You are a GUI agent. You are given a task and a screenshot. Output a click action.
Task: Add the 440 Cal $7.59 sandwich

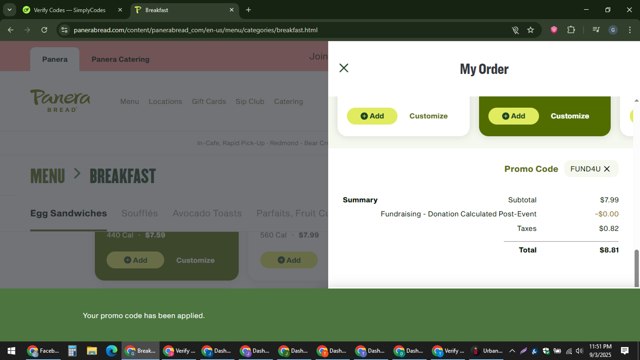135,260
